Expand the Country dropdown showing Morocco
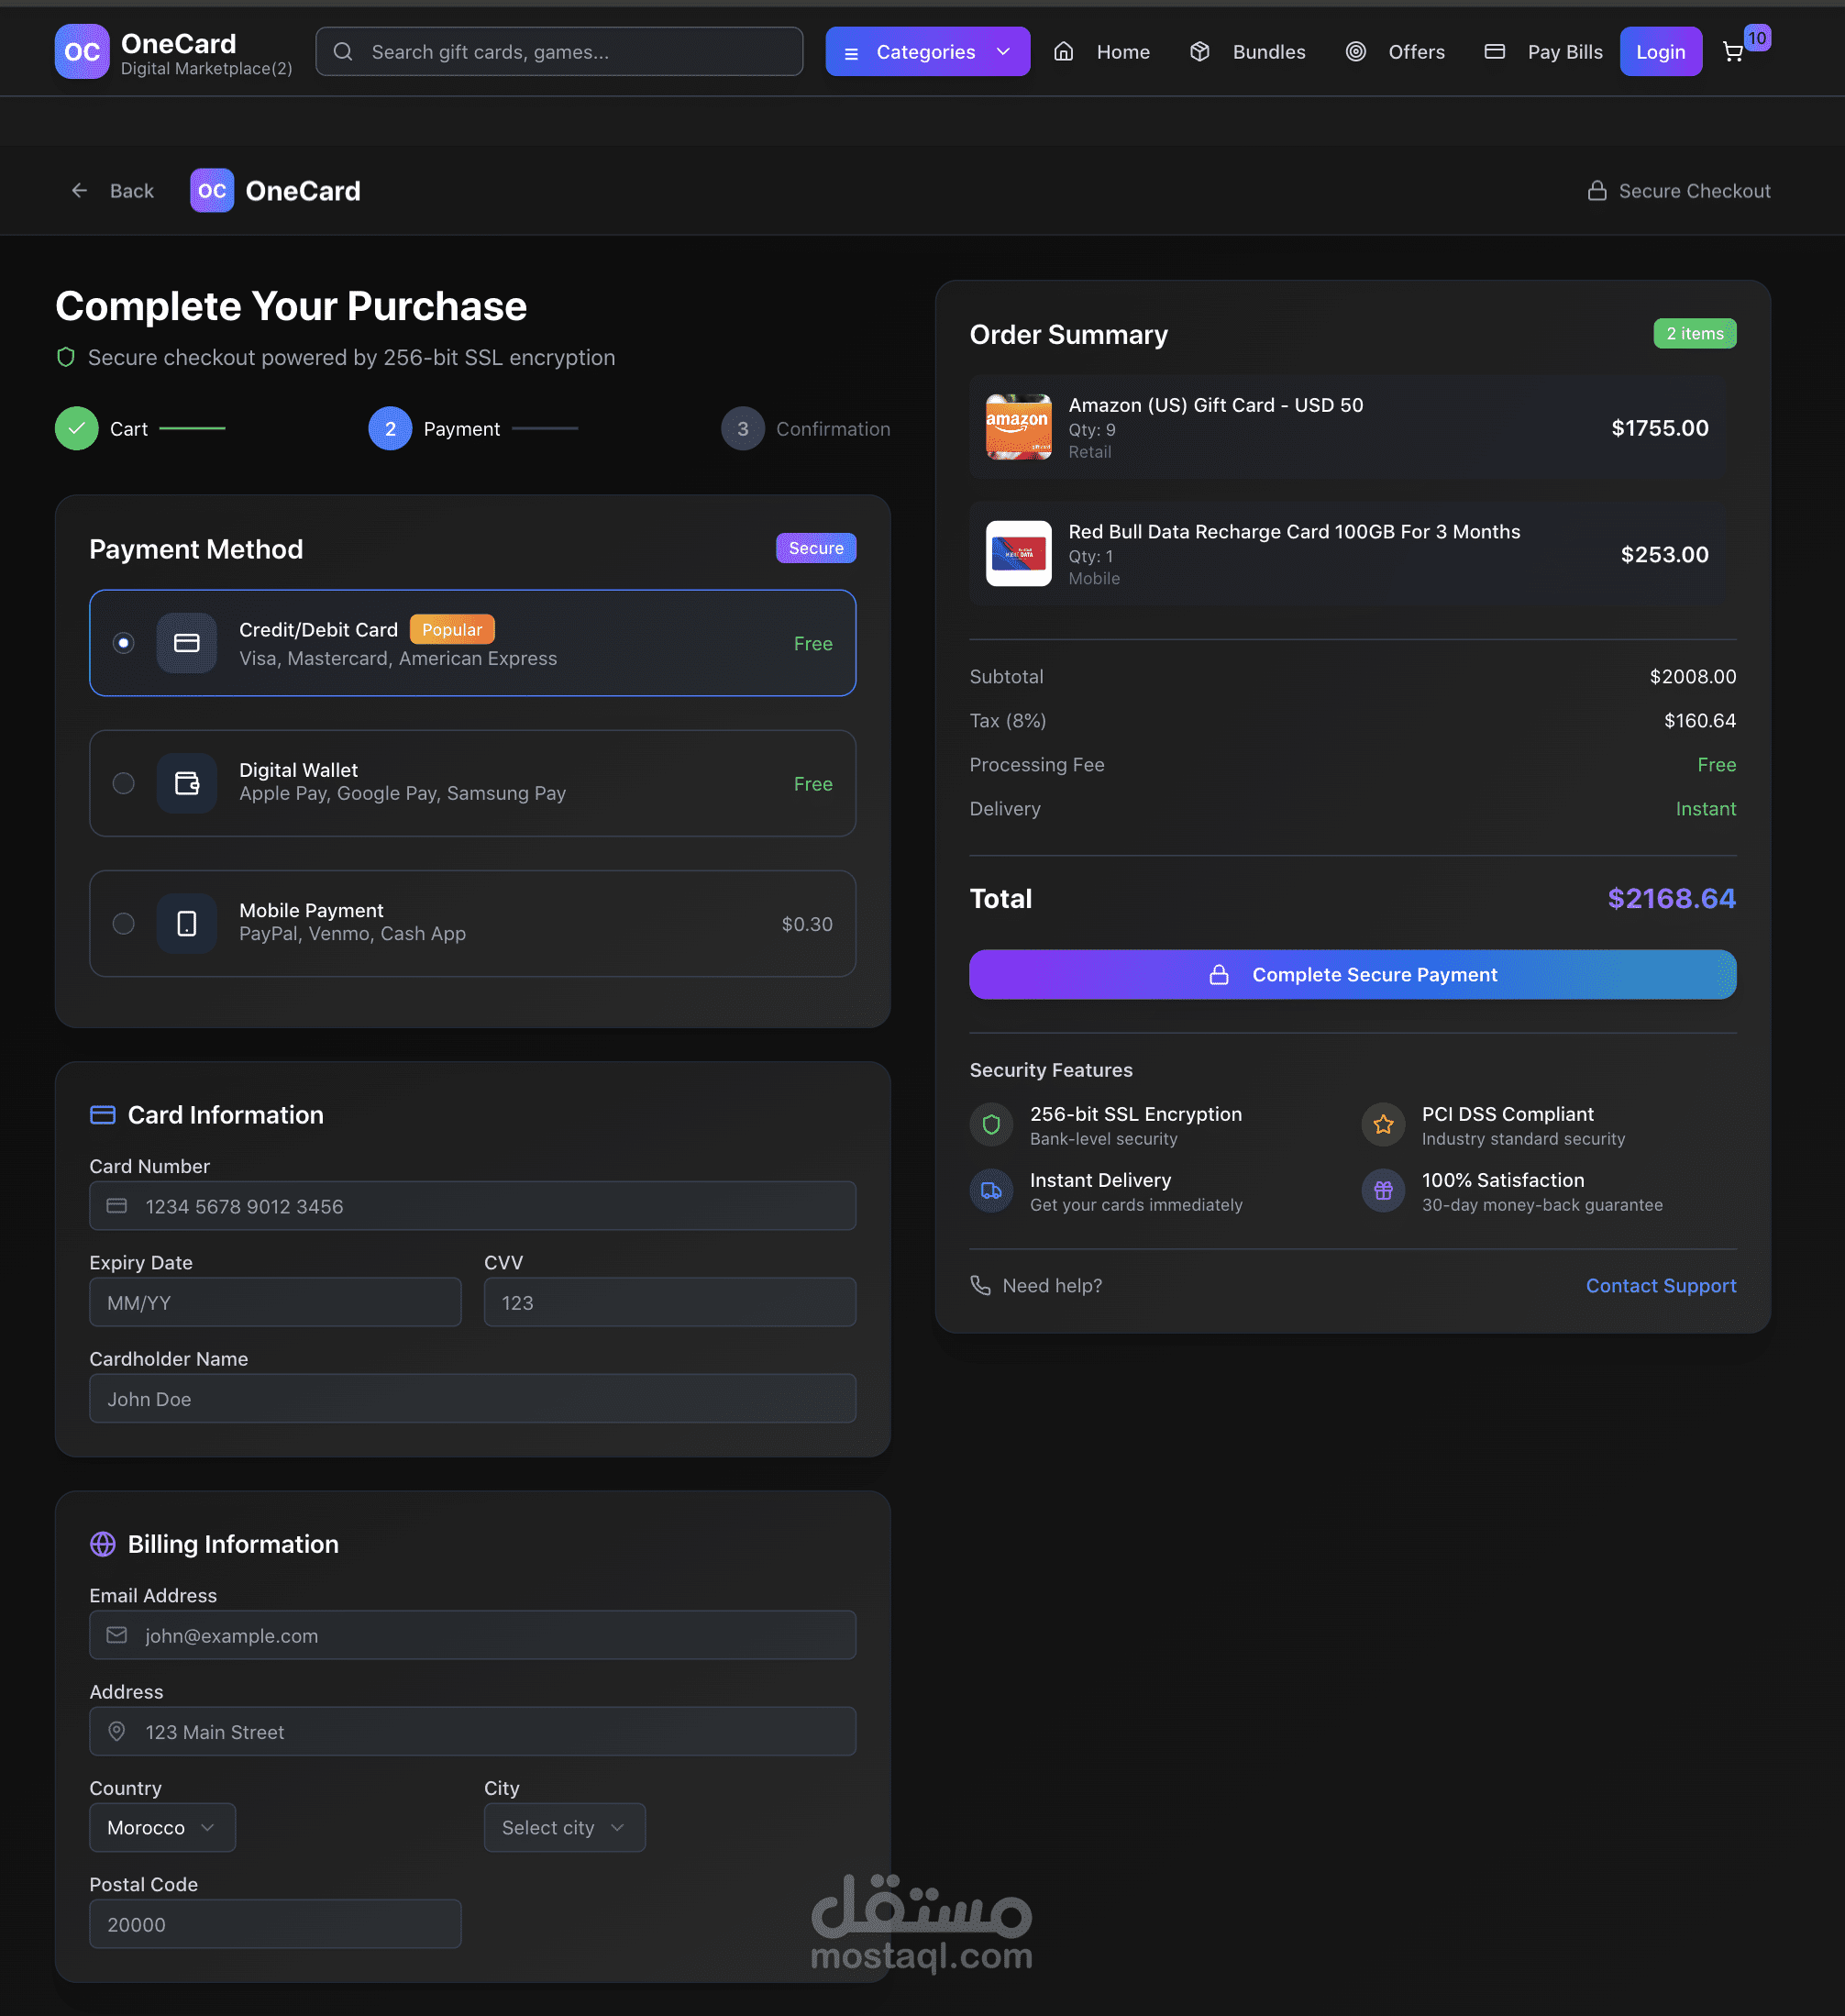Viewport: 1845px width, 2016px height. [162, 1827]
